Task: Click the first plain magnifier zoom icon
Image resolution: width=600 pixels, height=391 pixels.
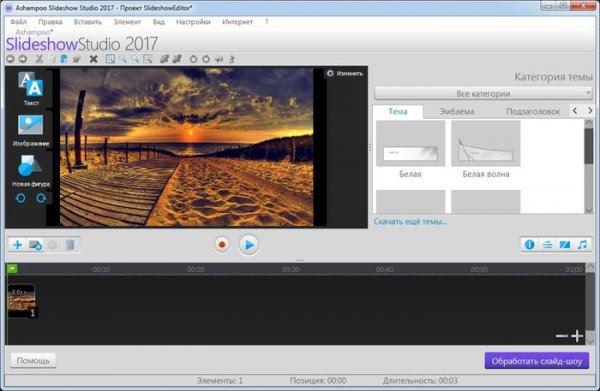Action: click(122, 59)
